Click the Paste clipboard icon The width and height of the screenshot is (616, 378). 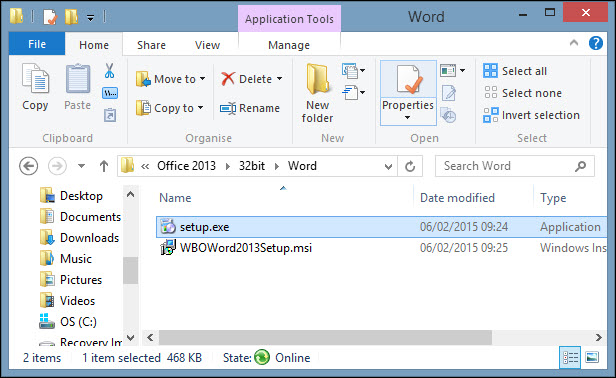tap(77, 78)
